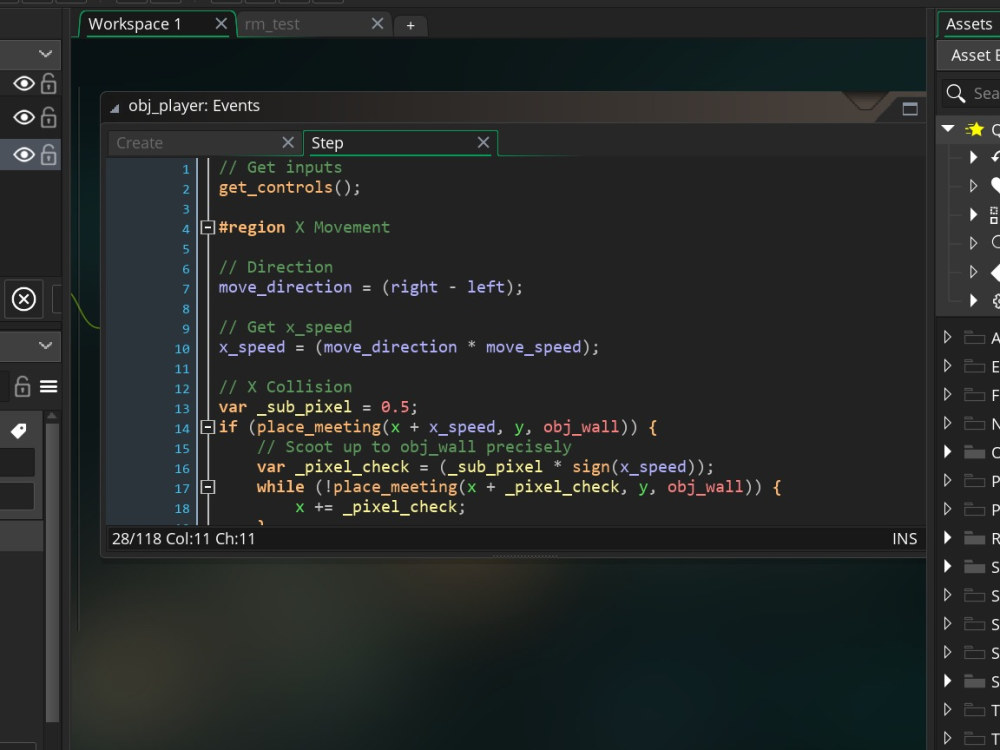Select the Step event tab
The height and width of the screenshot is (750, 1000).
(x=327, y=143)
